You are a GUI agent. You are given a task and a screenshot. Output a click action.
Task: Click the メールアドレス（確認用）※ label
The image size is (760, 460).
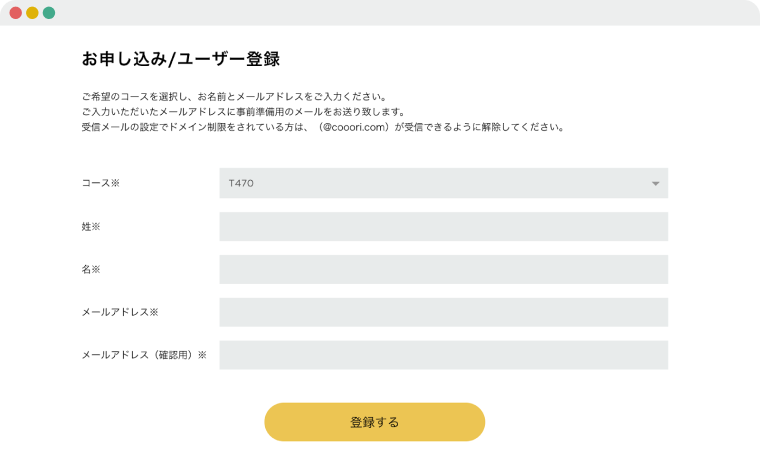[x=144, y=355]
